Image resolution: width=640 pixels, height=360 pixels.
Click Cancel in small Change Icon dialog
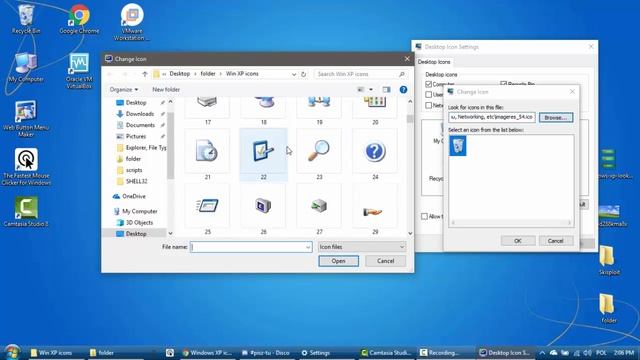[x=556, y=241]
